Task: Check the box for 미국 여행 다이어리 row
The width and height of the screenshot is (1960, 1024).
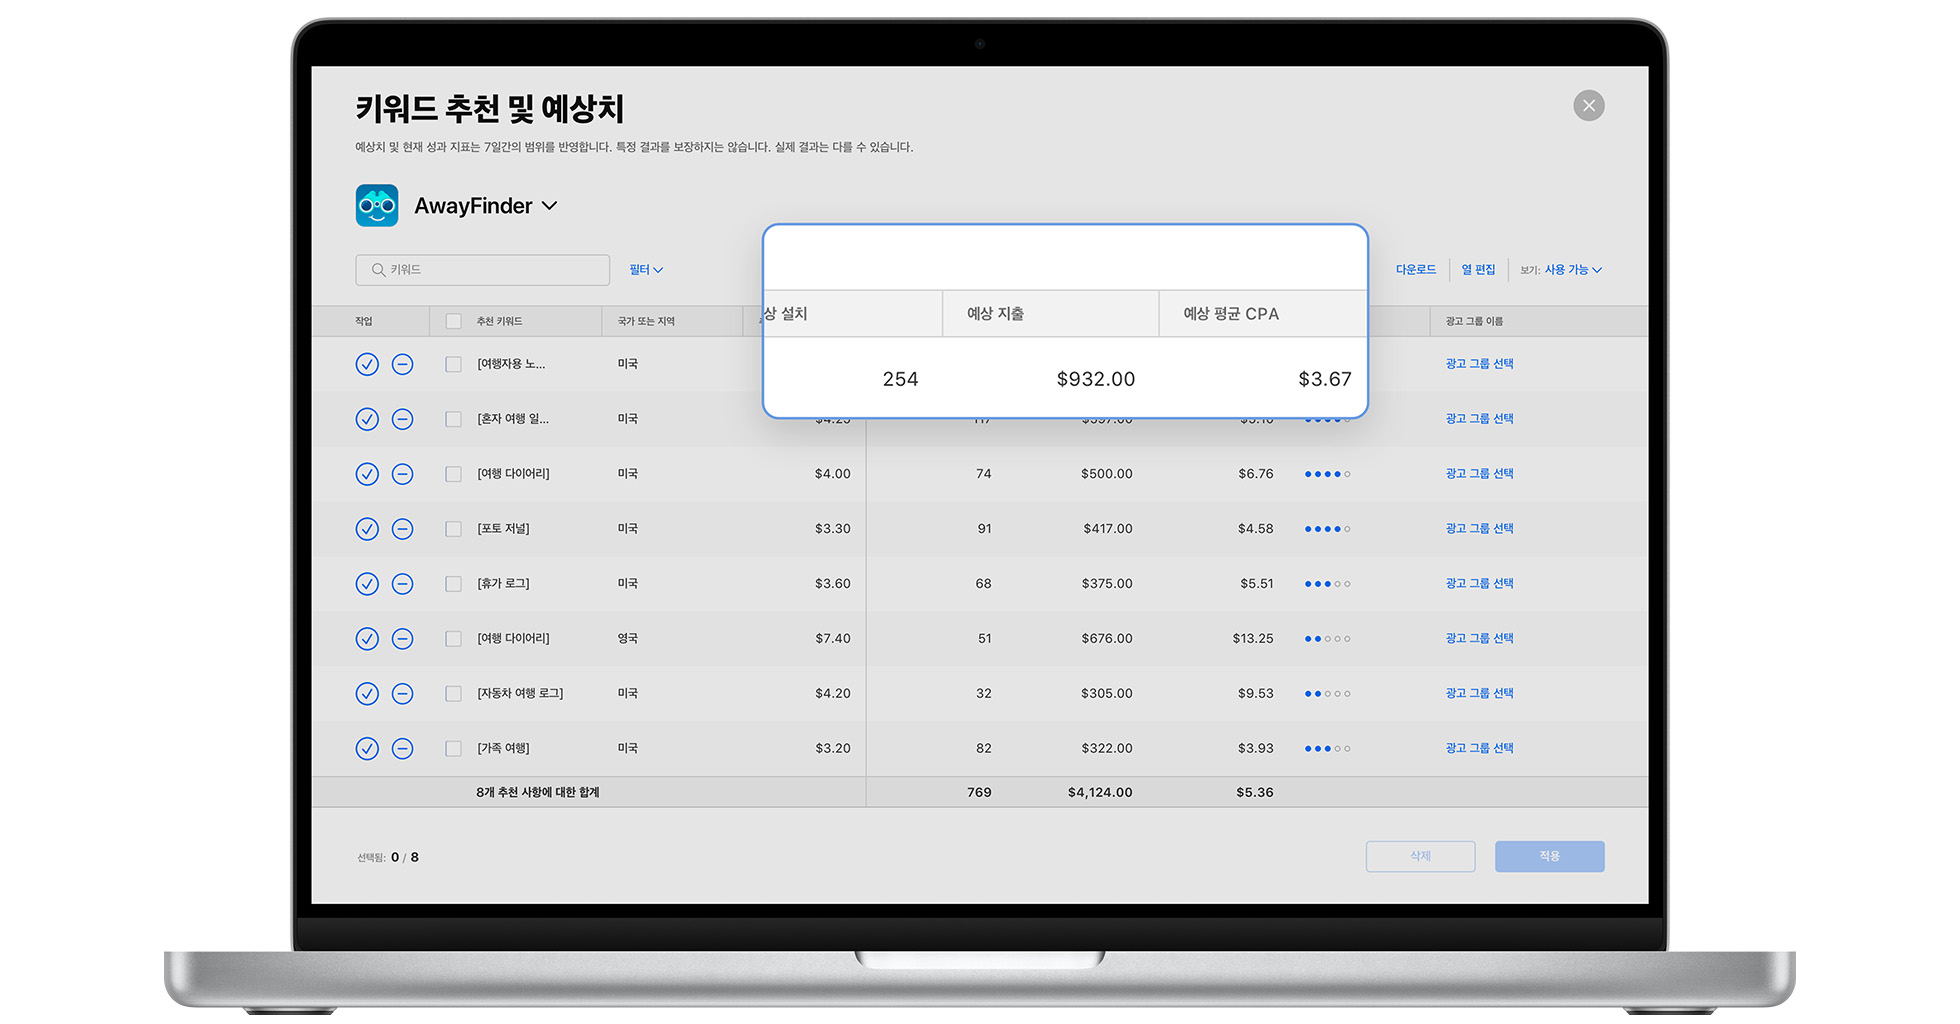Action: coord(453,474)
